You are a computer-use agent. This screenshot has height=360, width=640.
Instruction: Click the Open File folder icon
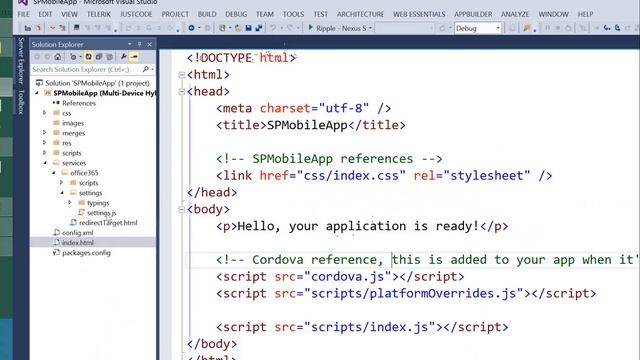(238, 28)
